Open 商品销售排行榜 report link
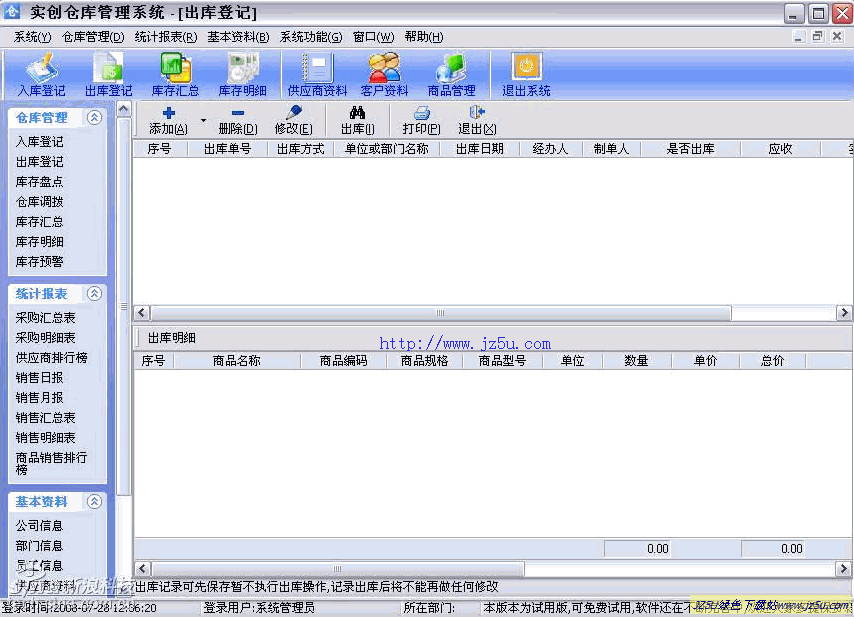Screen dimensions: 854x617 coord(51,463)
